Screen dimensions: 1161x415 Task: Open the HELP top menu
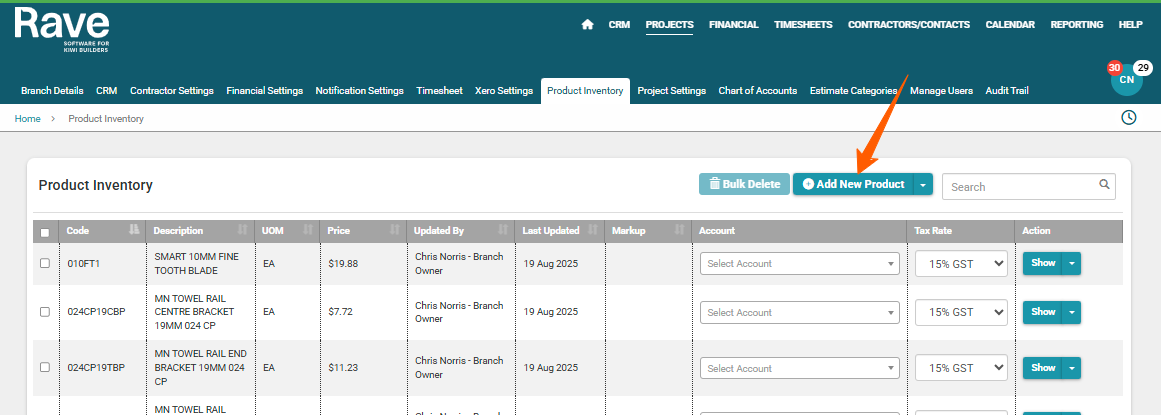point(1131,24)
